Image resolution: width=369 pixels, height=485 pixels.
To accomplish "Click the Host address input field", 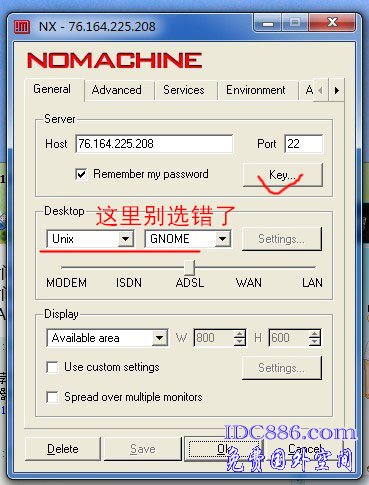I will coord(154,144).
